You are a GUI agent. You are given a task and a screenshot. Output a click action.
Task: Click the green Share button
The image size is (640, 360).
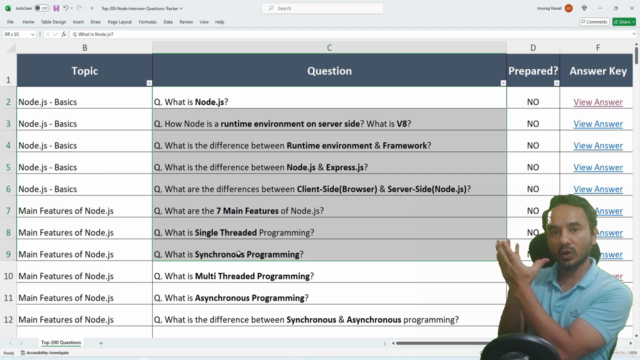point(624,22)
